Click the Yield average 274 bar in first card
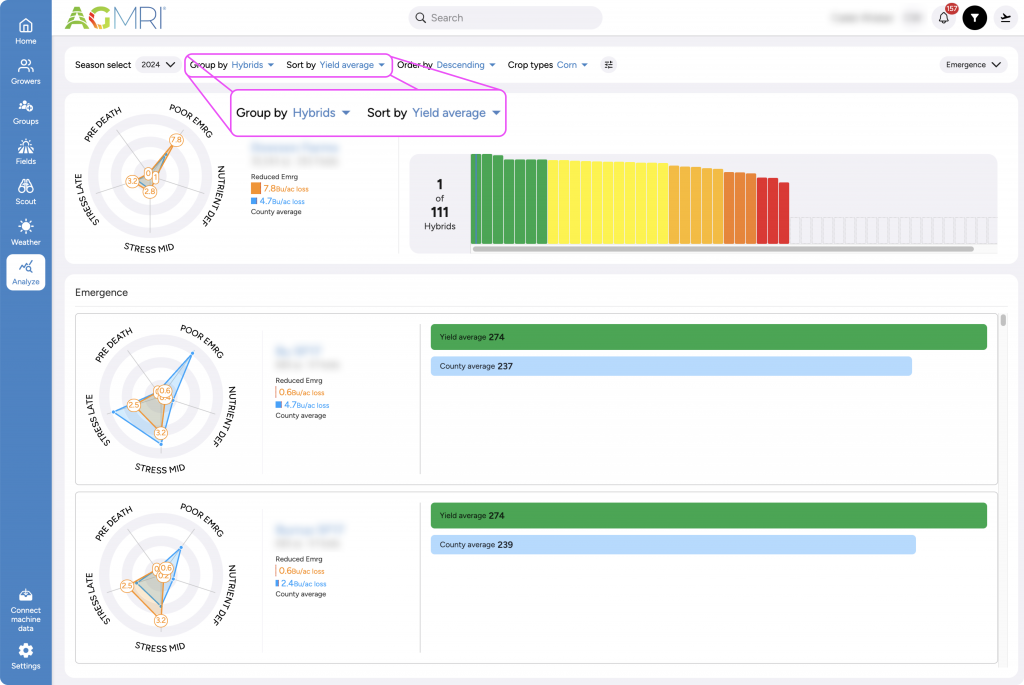Viewport: 1024px width, 685px height. pos(709,337)
